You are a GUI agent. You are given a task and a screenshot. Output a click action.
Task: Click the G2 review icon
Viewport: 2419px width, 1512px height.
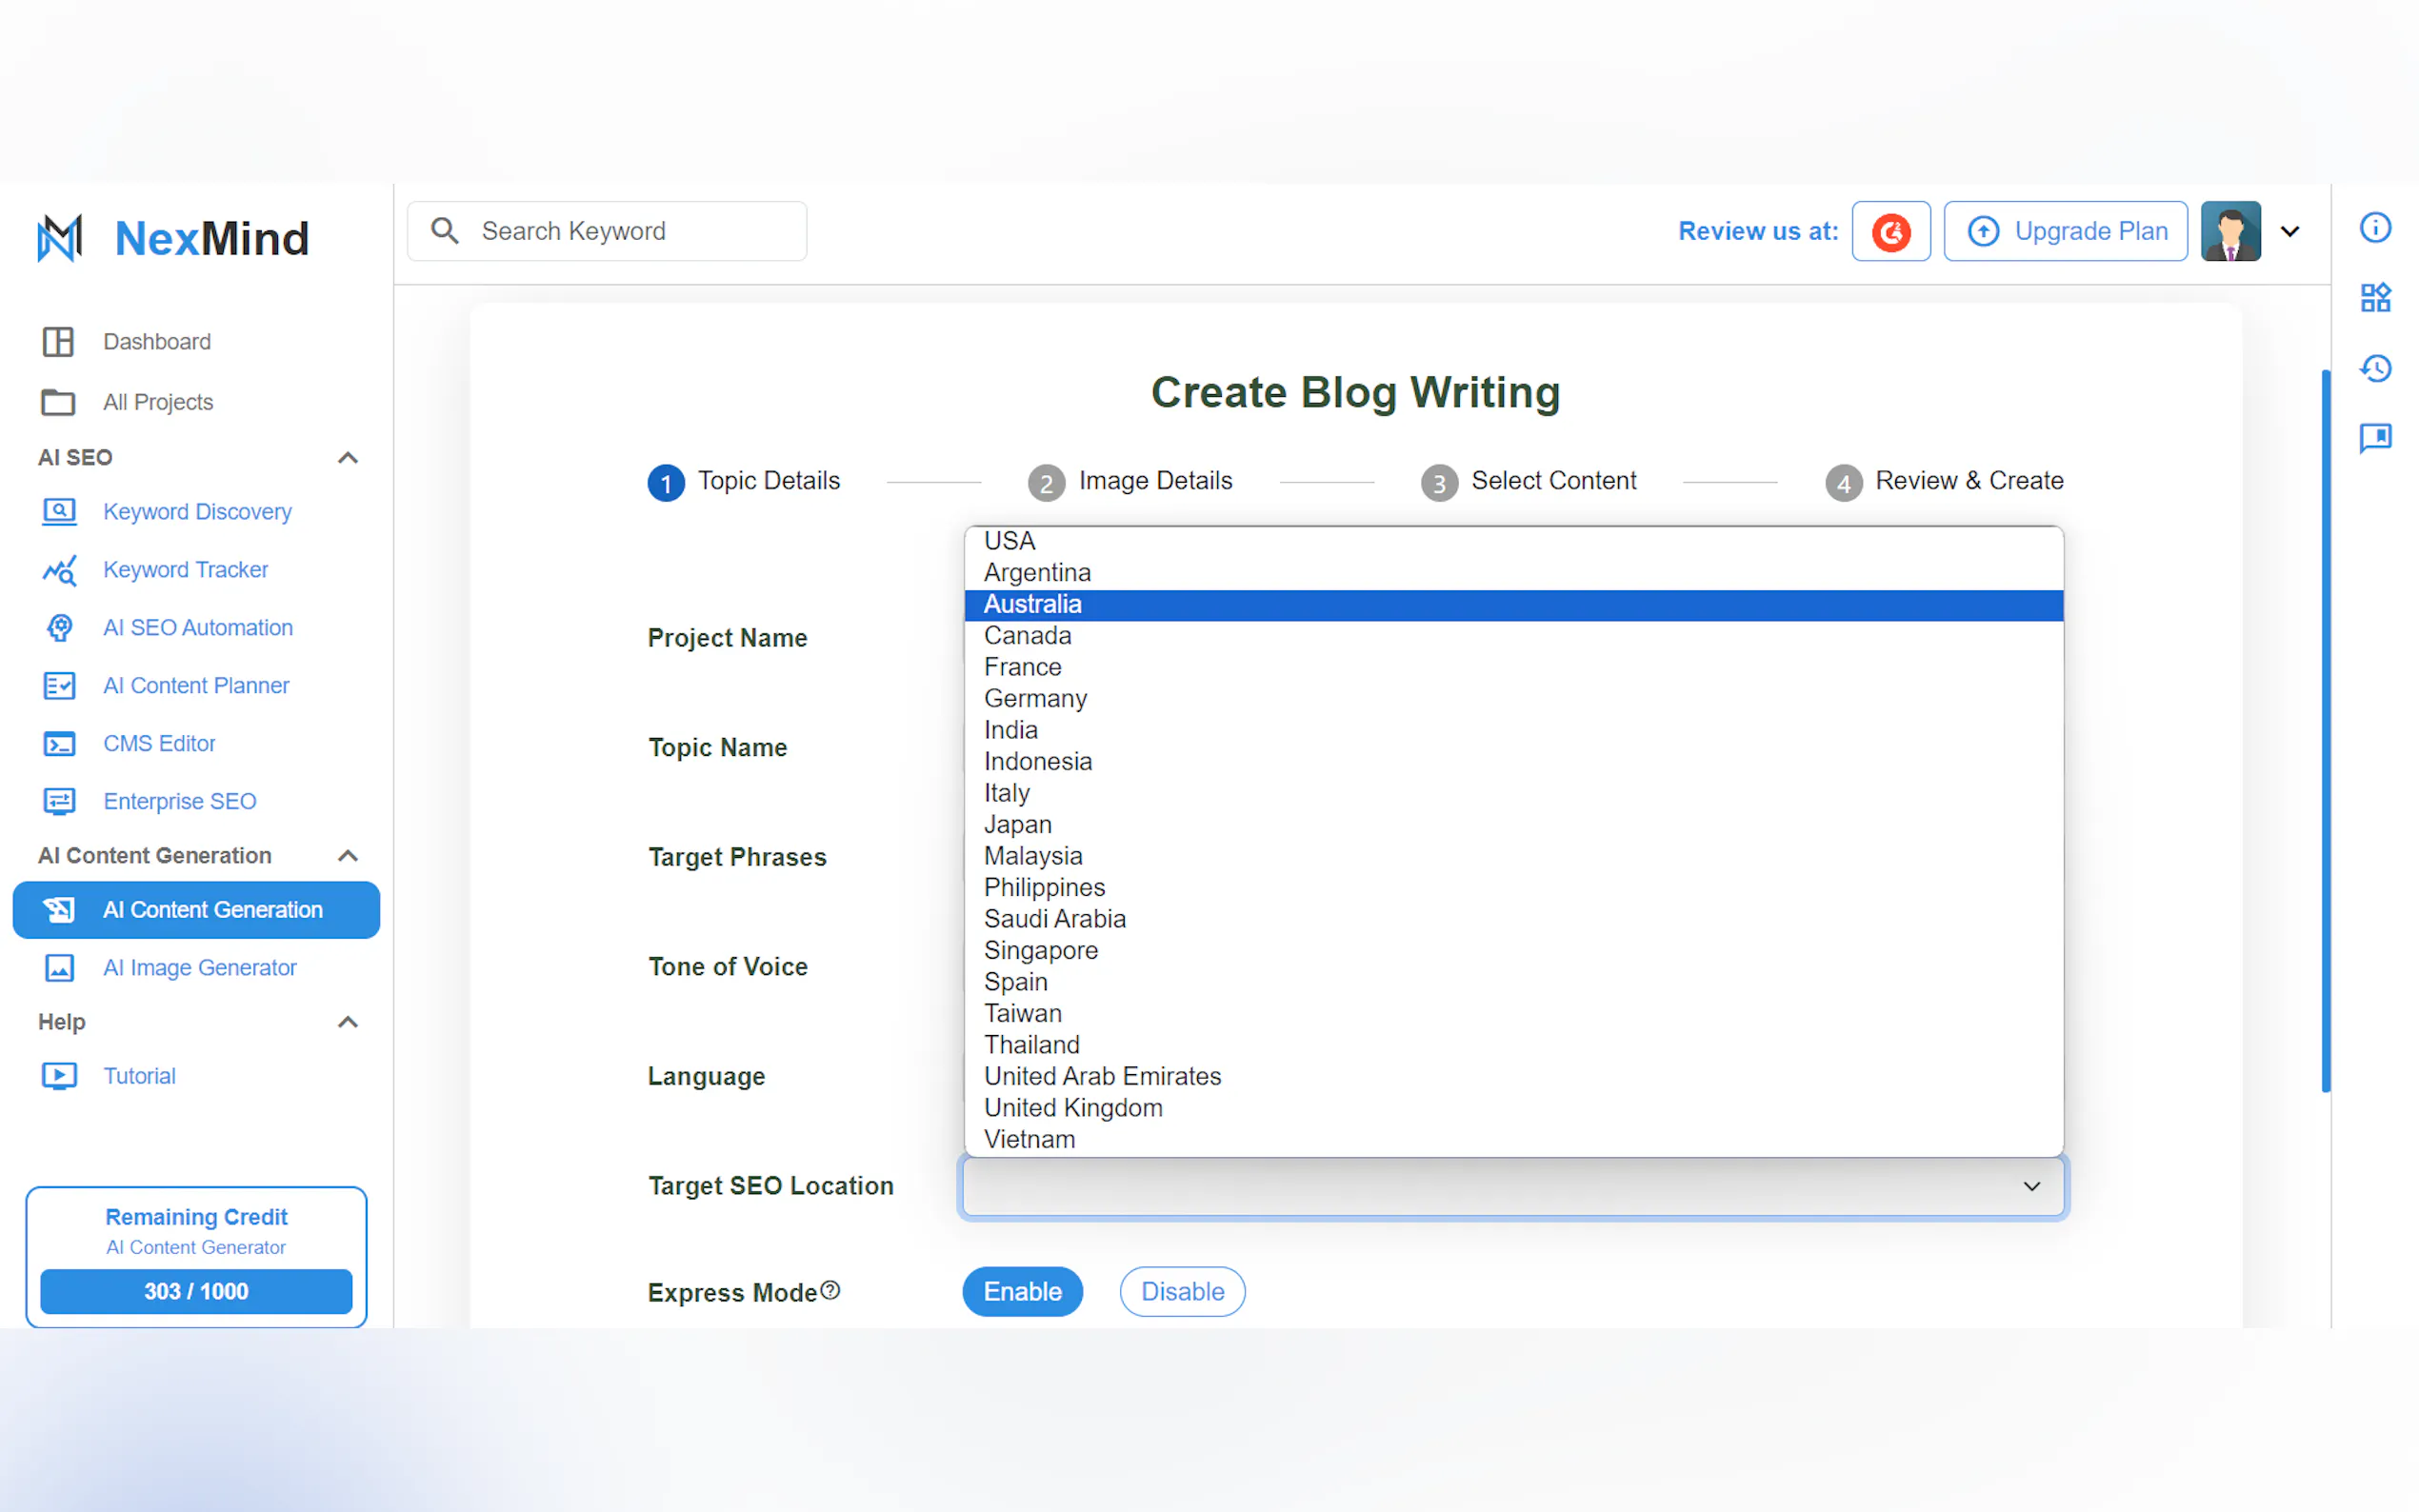(x=1890, y=232)
